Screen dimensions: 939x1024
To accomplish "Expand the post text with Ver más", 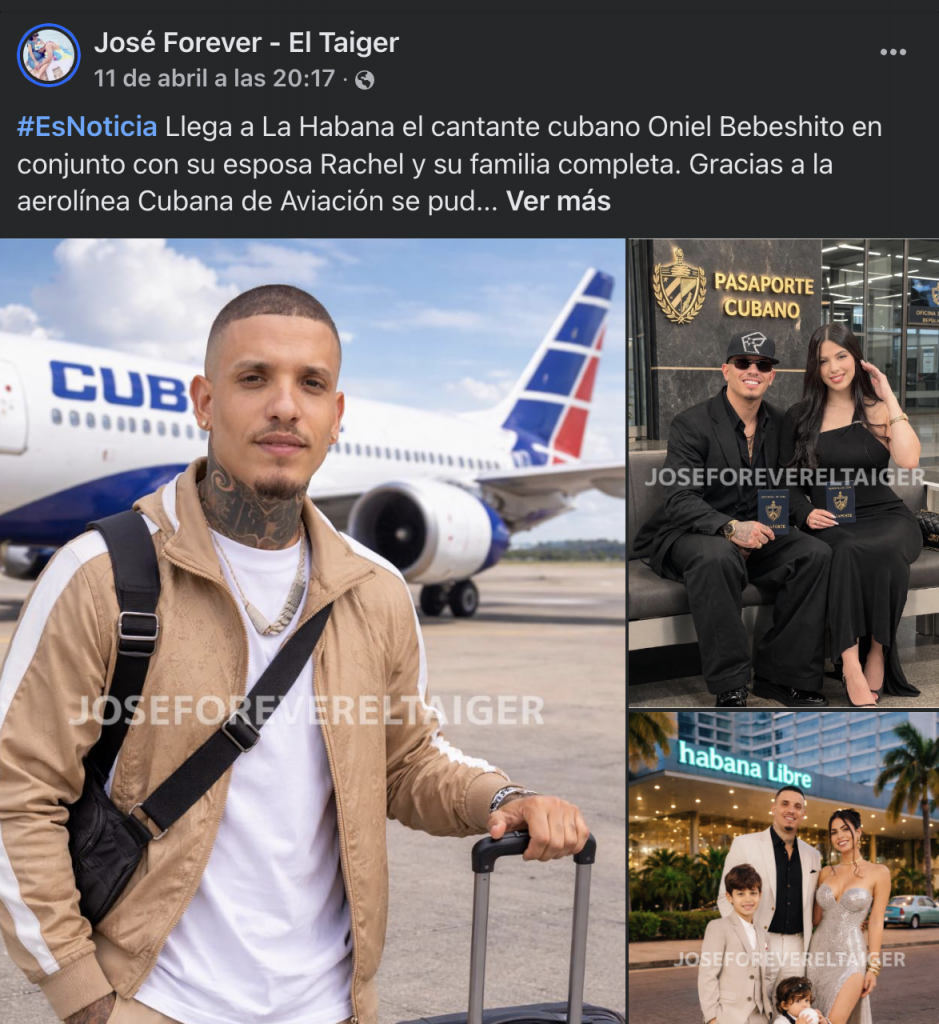I will 558,201.
